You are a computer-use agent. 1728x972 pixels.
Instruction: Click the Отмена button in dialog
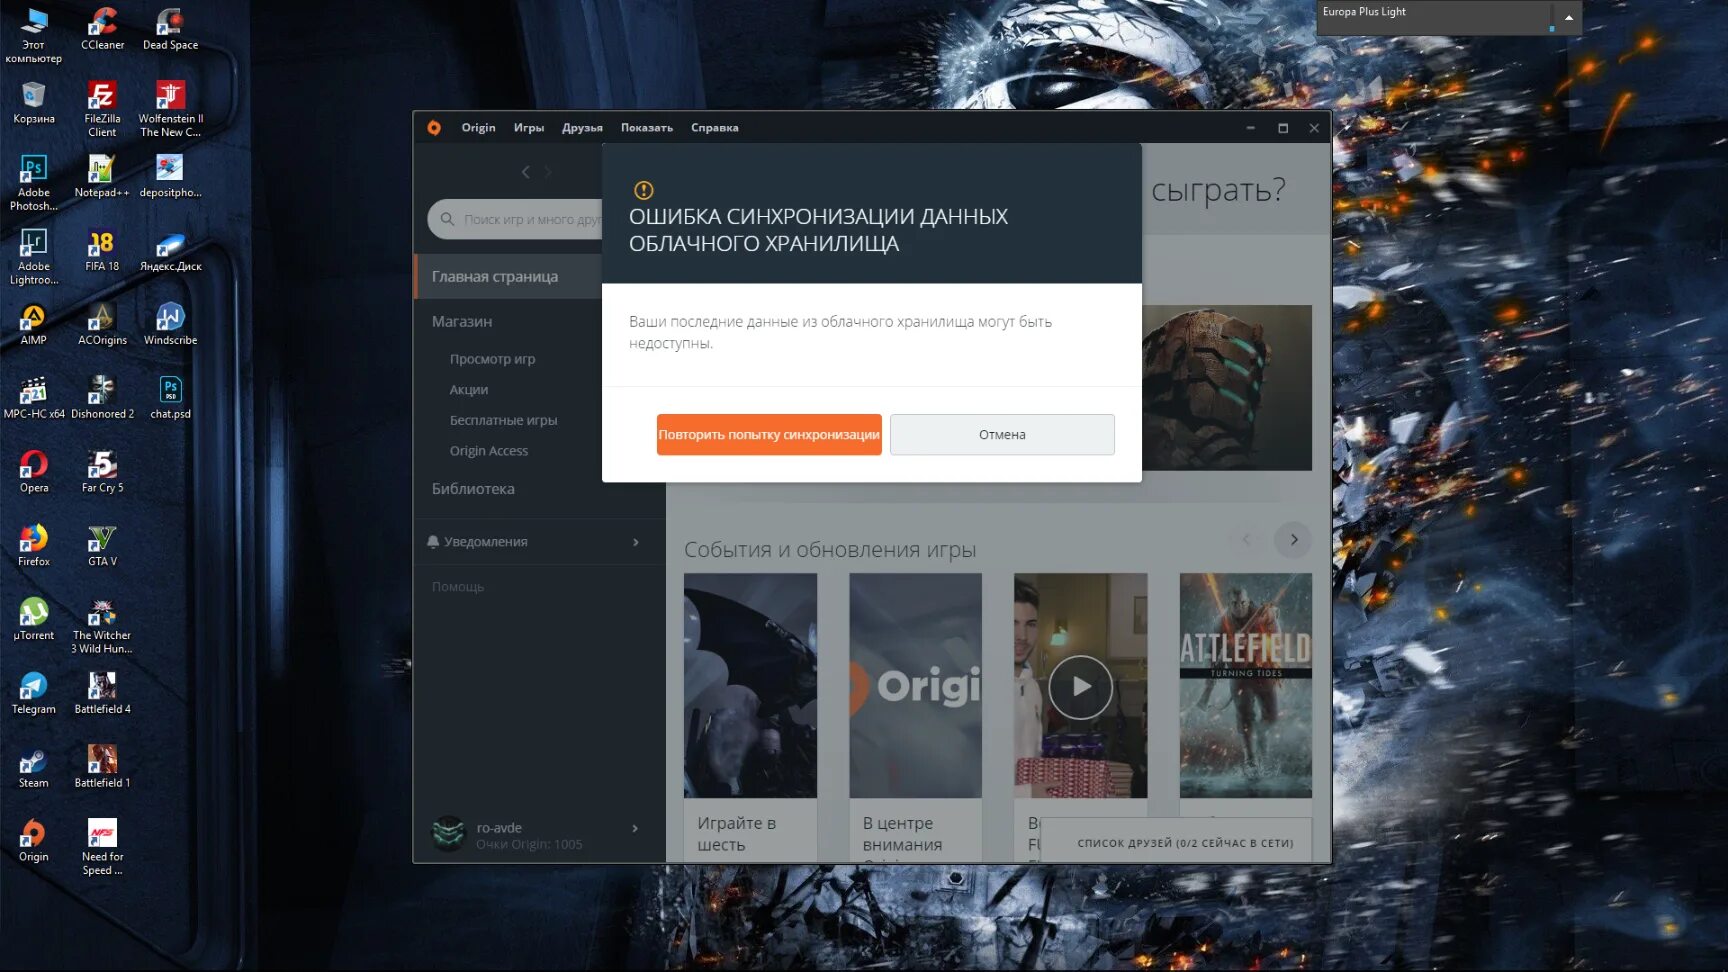click(1002, 435)
